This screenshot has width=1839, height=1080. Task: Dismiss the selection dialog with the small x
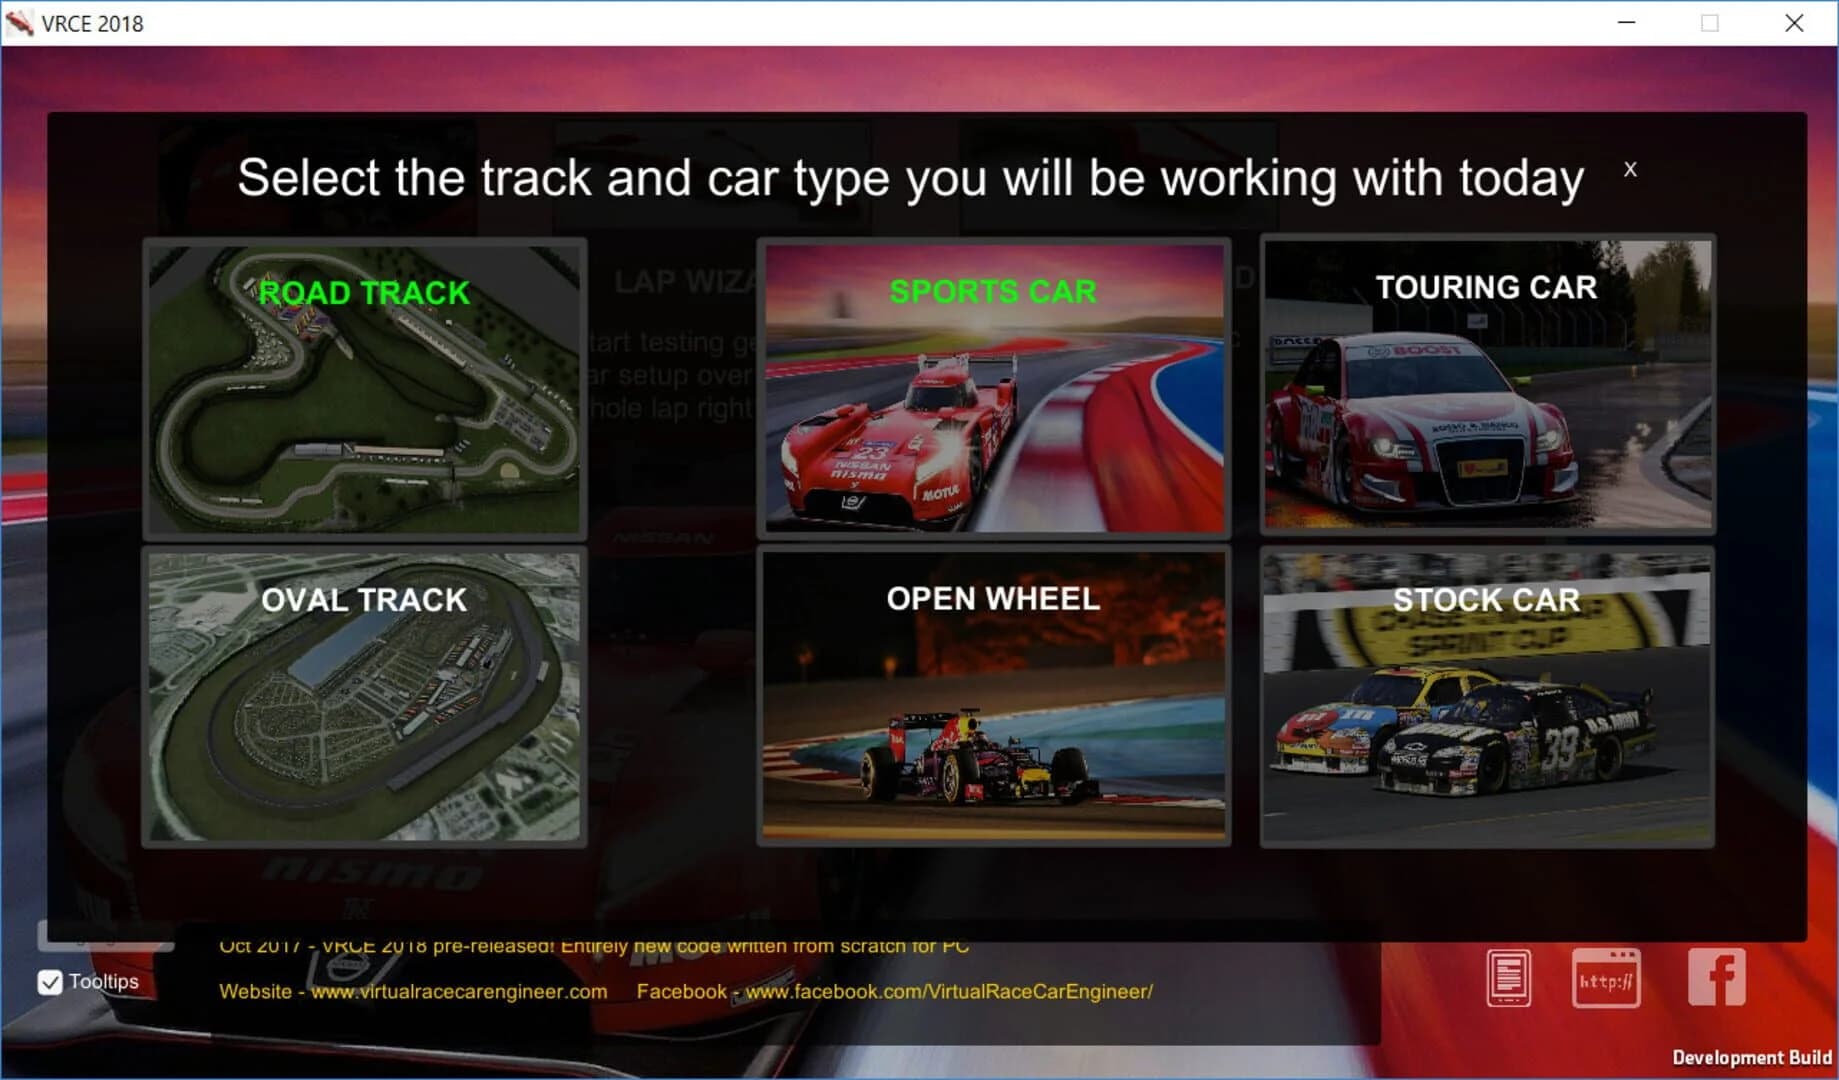click(1630, 169)
